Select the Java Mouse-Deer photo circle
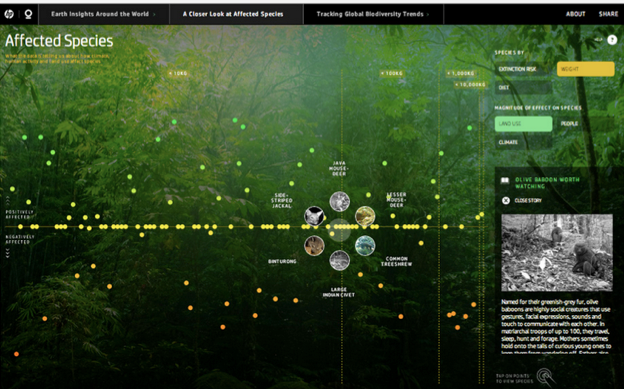This screenshot has height=389, width=624. click(x=339, y=201)
